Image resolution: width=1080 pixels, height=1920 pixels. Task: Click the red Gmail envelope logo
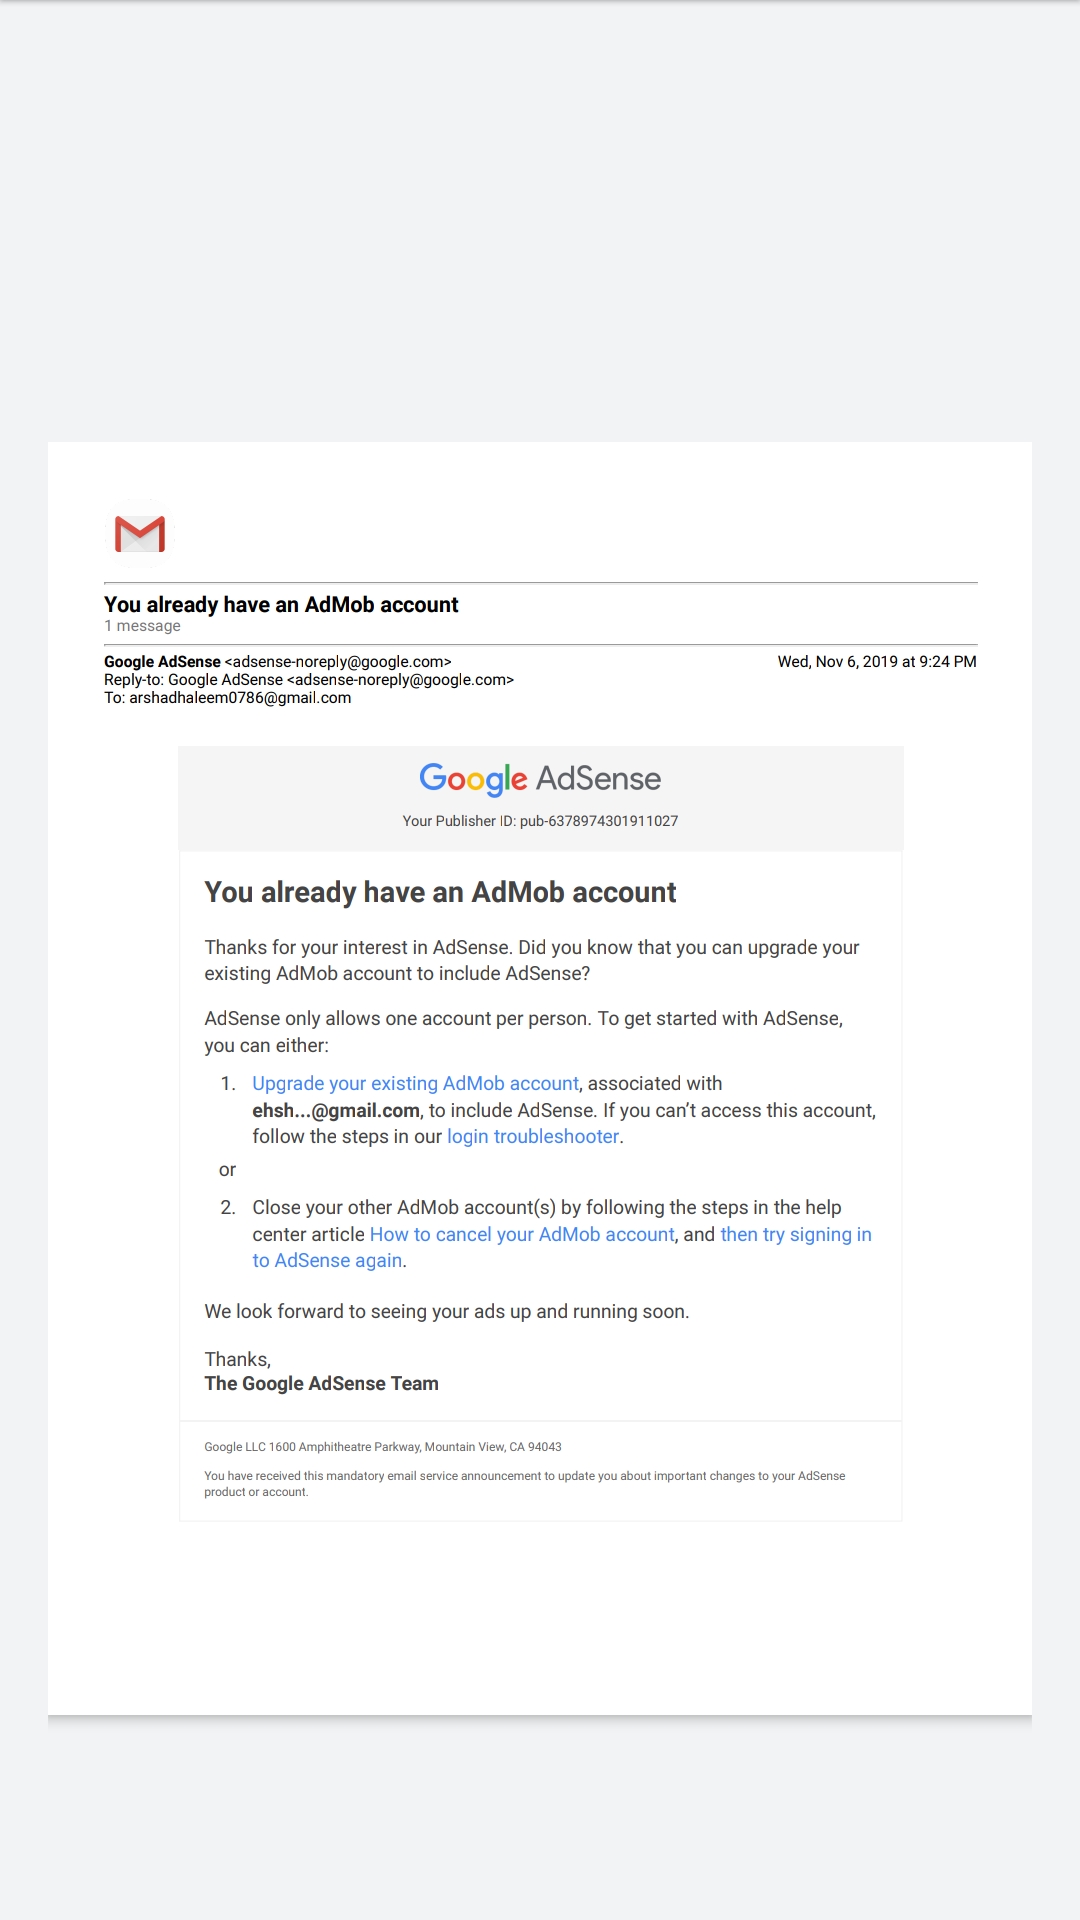[140, 534]
